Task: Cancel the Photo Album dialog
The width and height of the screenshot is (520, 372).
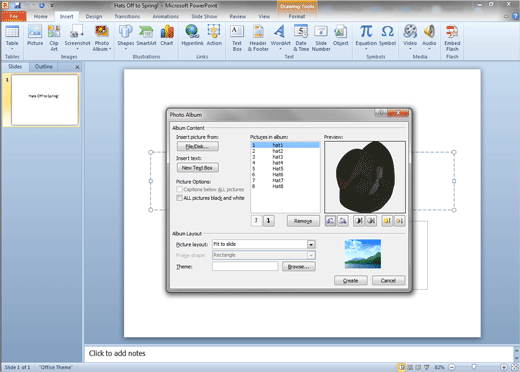Action: coord(388,281)
